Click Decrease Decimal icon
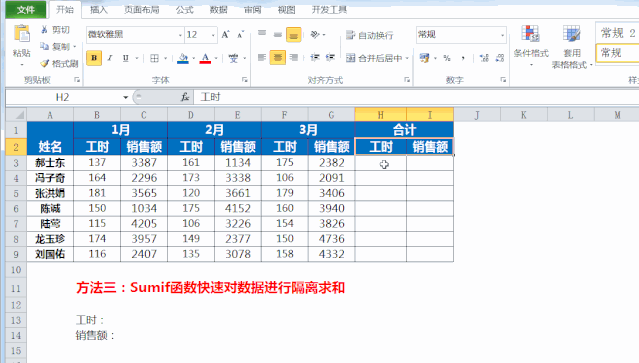This screenshot has height=363, width=639. pyautogui.click(x=500, y=58)
